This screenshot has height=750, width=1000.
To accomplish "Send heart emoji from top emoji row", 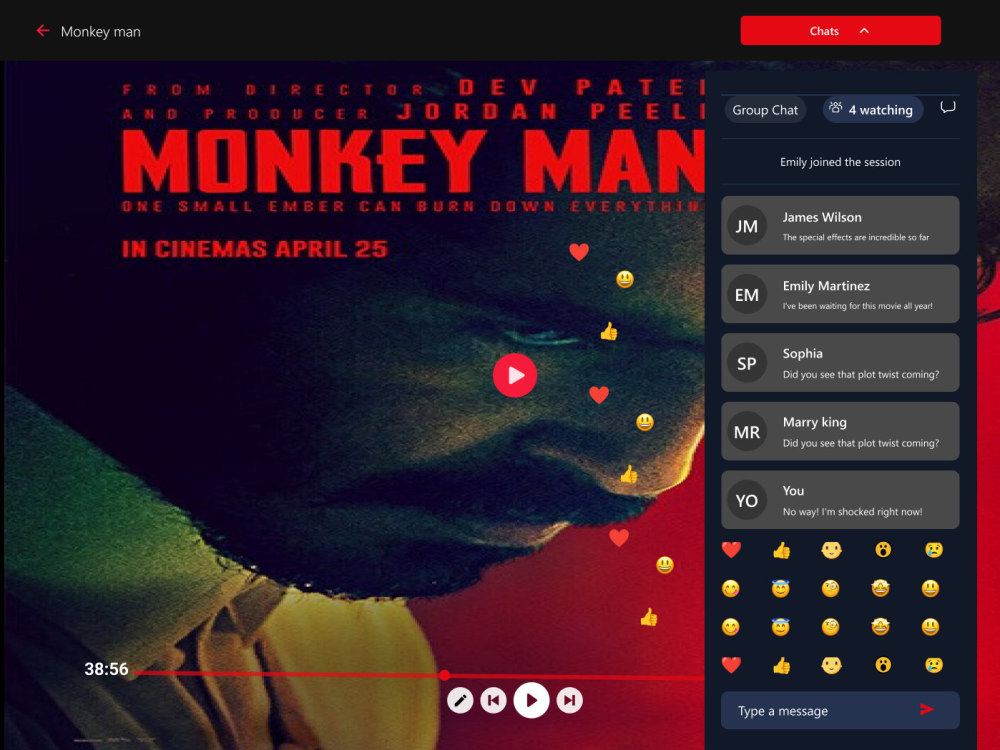I will click(731, 550).
